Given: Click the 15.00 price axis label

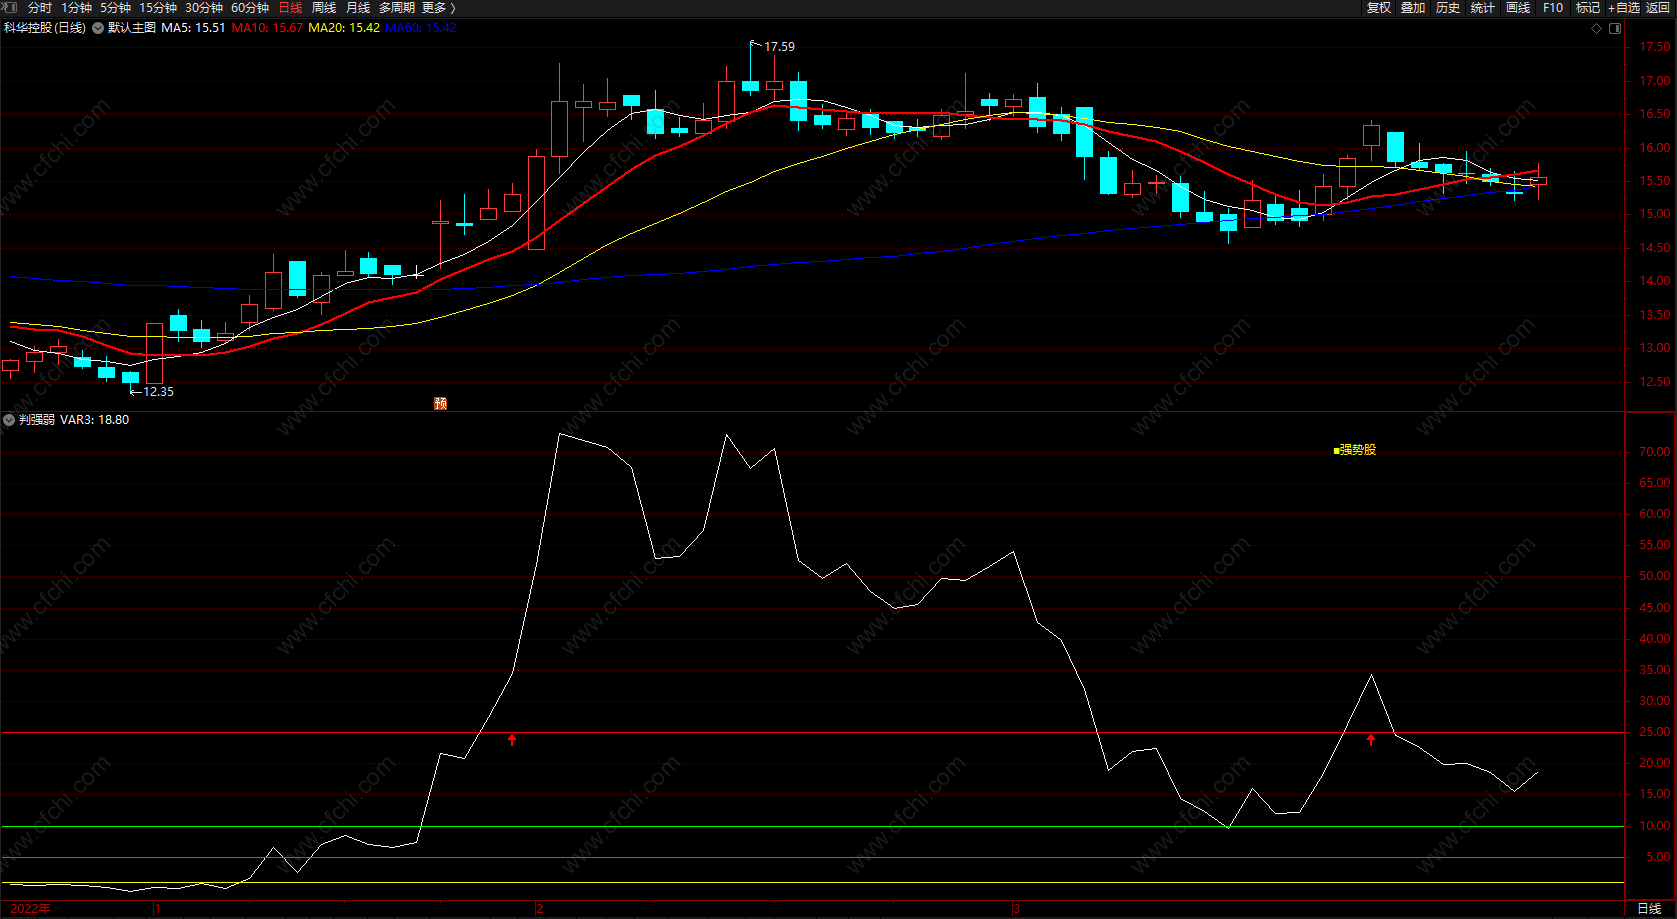Looking at the screenshot, I should click(1655, 214).
